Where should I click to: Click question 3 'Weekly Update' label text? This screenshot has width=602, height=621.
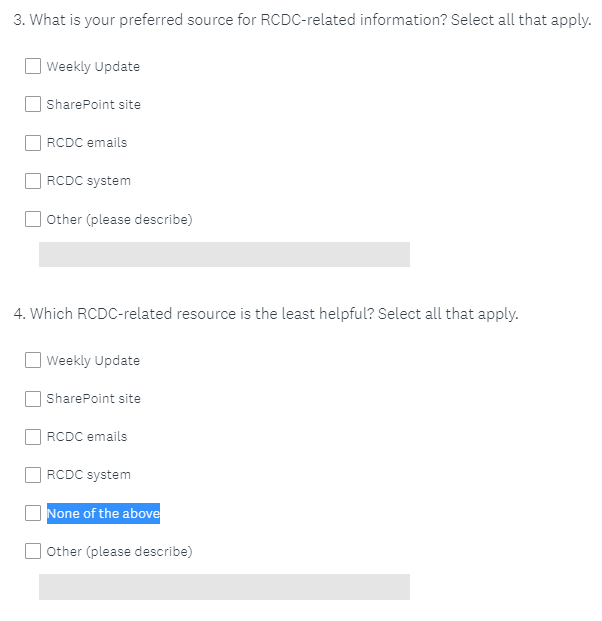coord(93,67)
